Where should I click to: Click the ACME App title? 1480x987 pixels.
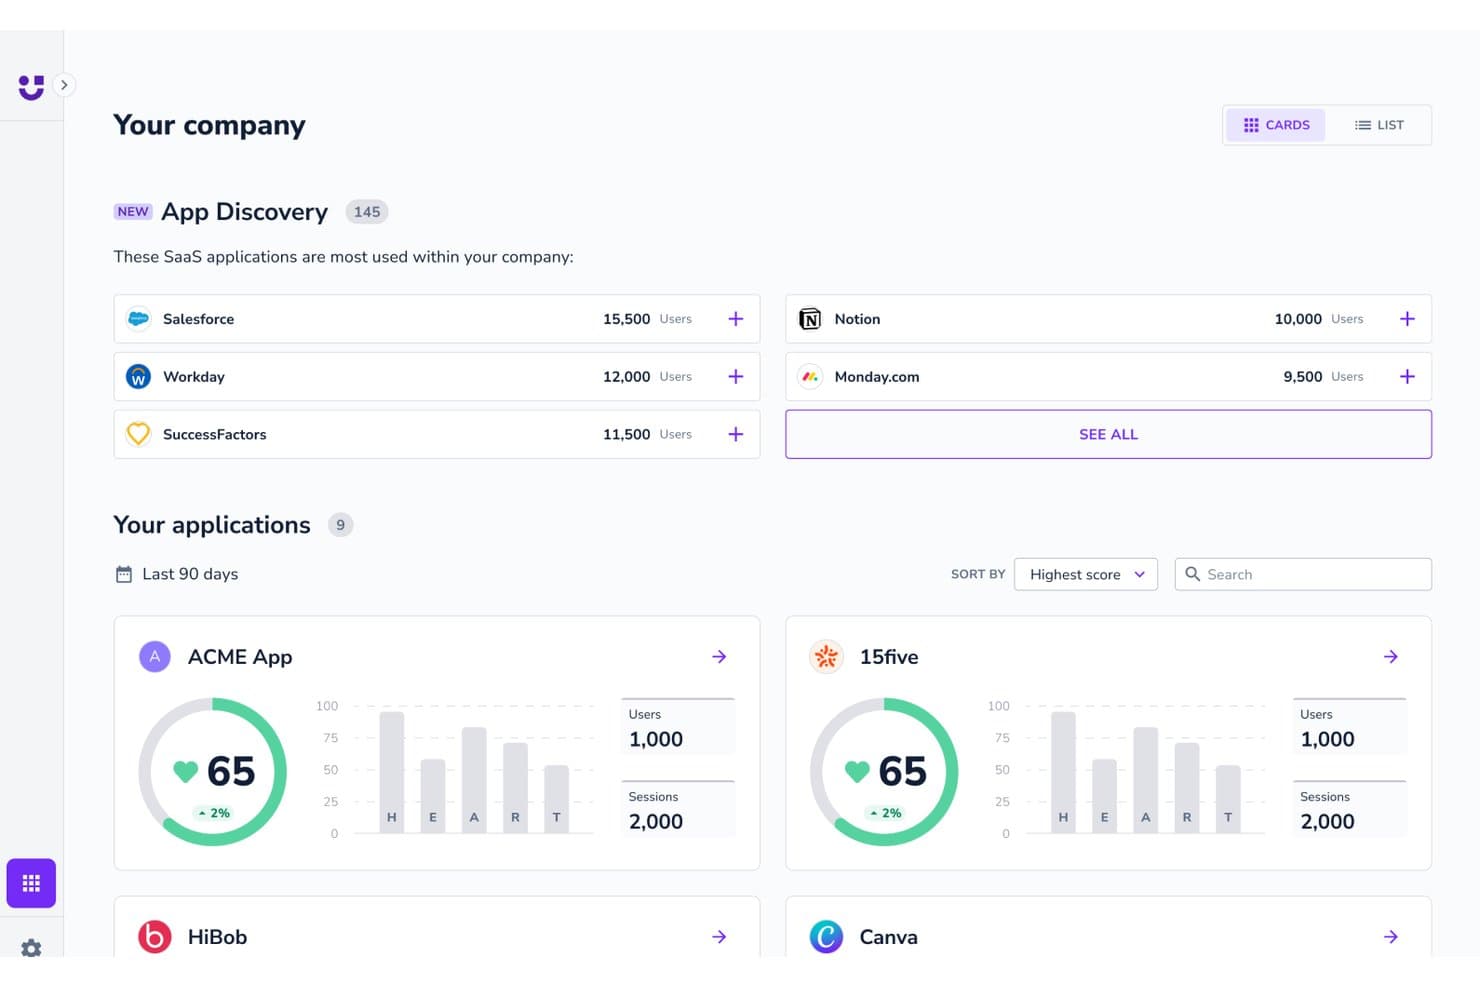(x=240, y=657)
